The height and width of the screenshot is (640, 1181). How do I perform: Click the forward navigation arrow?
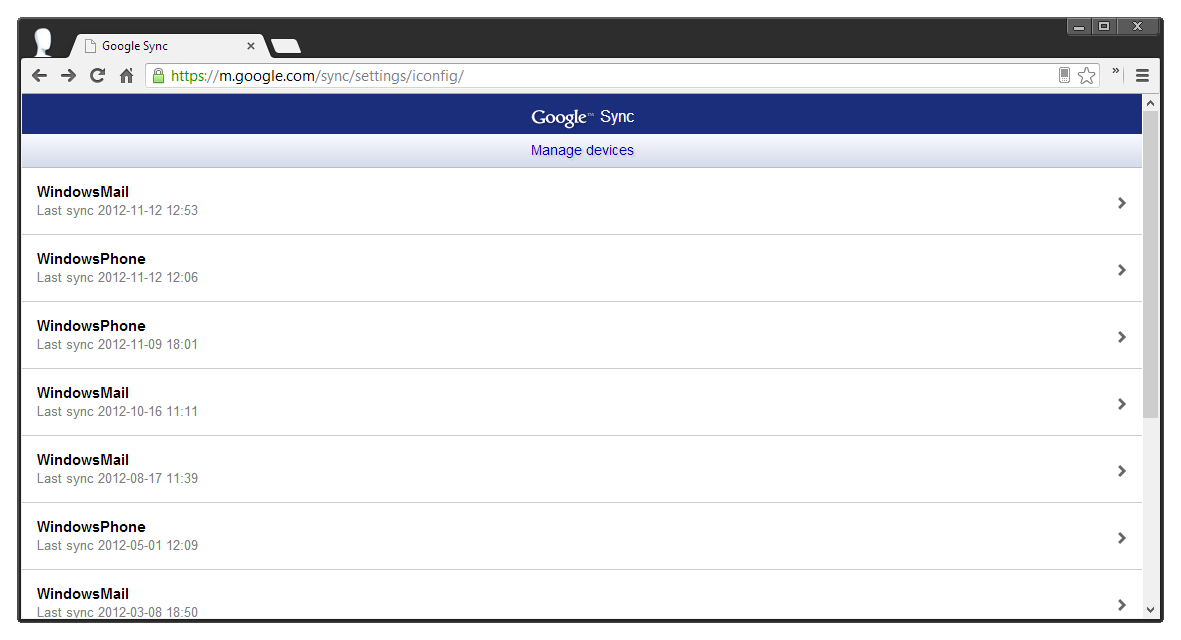[x=68, y=76]
